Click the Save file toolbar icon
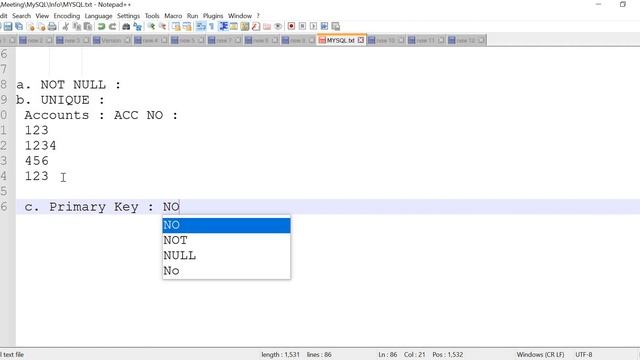Screen dimensions: 640x360 (8, 27)
